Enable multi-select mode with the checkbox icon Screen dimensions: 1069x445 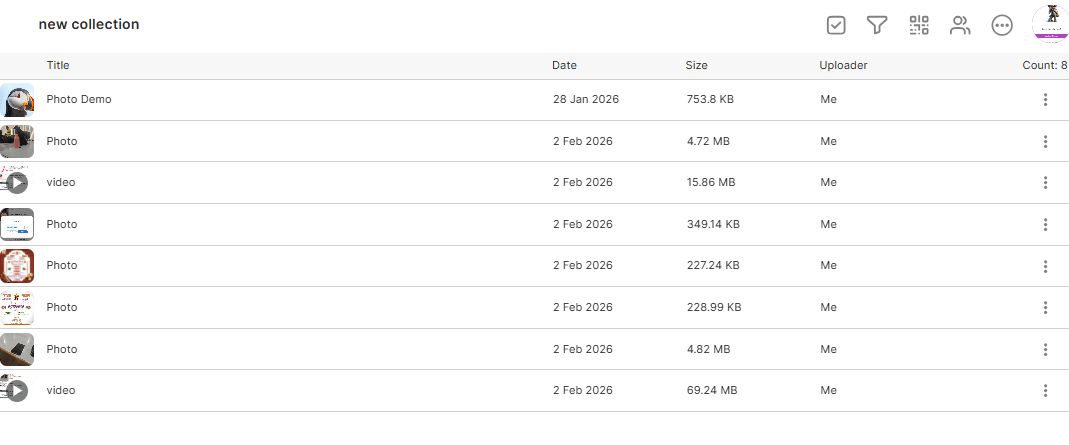pos(836,25)
